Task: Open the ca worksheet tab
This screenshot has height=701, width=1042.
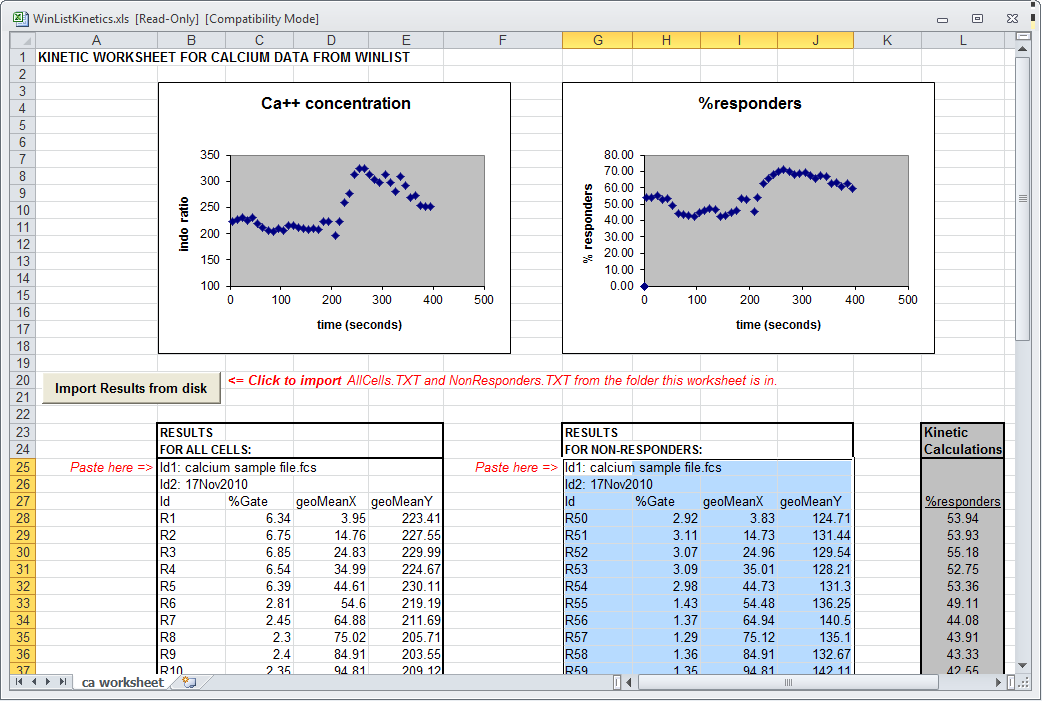Action: coord(122,682)
